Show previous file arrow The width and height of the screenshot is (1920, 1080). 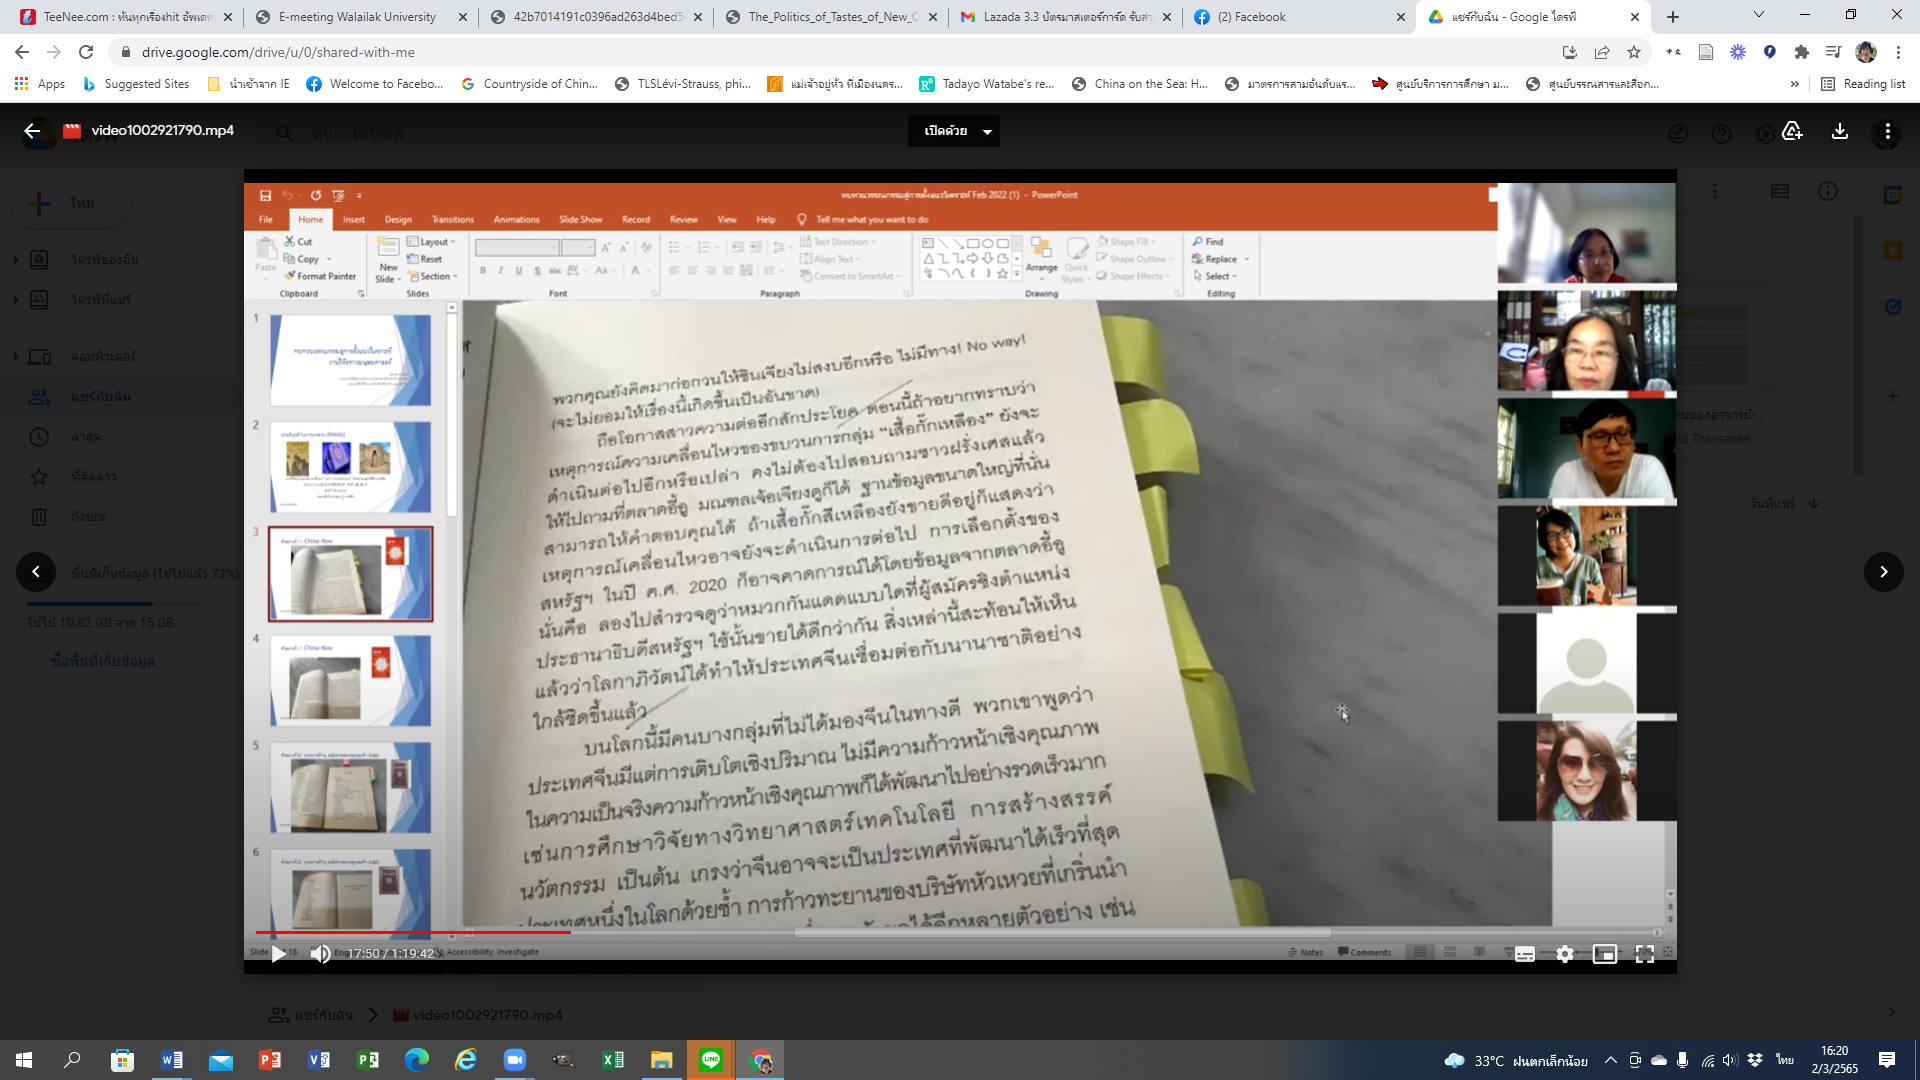tap(36, 572)
